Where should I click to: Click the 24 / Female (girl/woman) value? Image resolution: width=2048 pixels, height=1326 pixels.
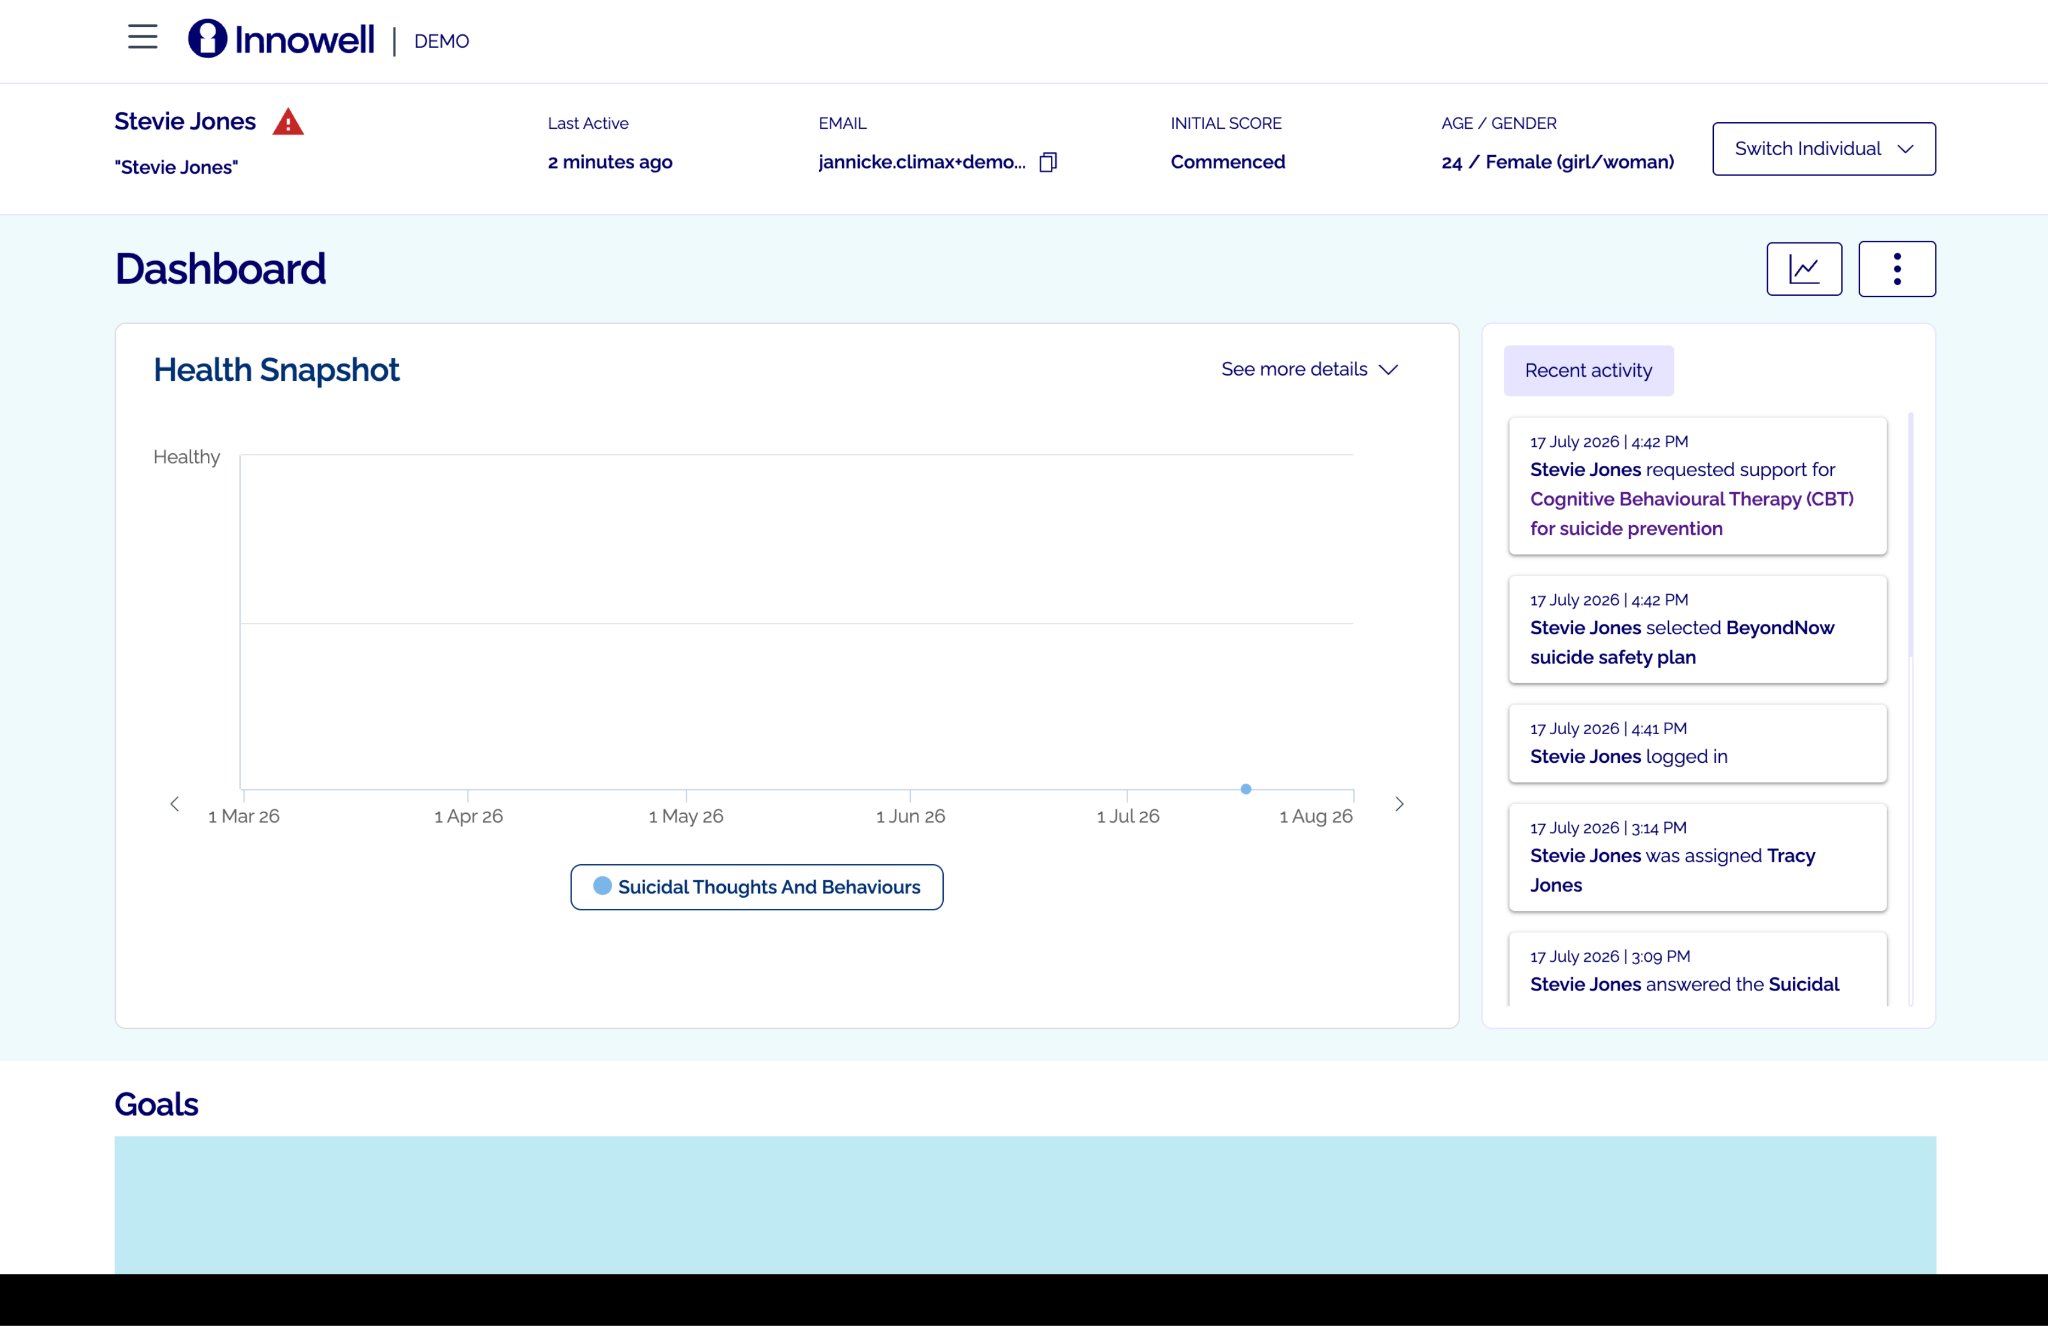point(1557,162)
